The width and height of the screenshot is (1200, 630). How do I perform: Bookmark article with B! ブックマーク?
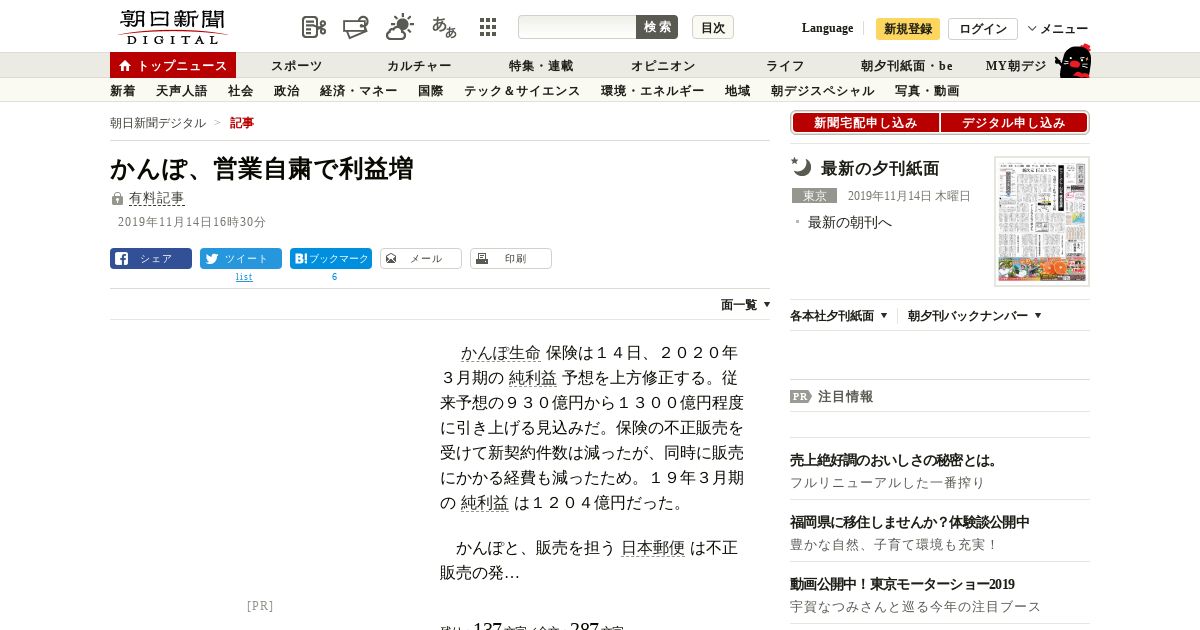click(x=331, y=258)
